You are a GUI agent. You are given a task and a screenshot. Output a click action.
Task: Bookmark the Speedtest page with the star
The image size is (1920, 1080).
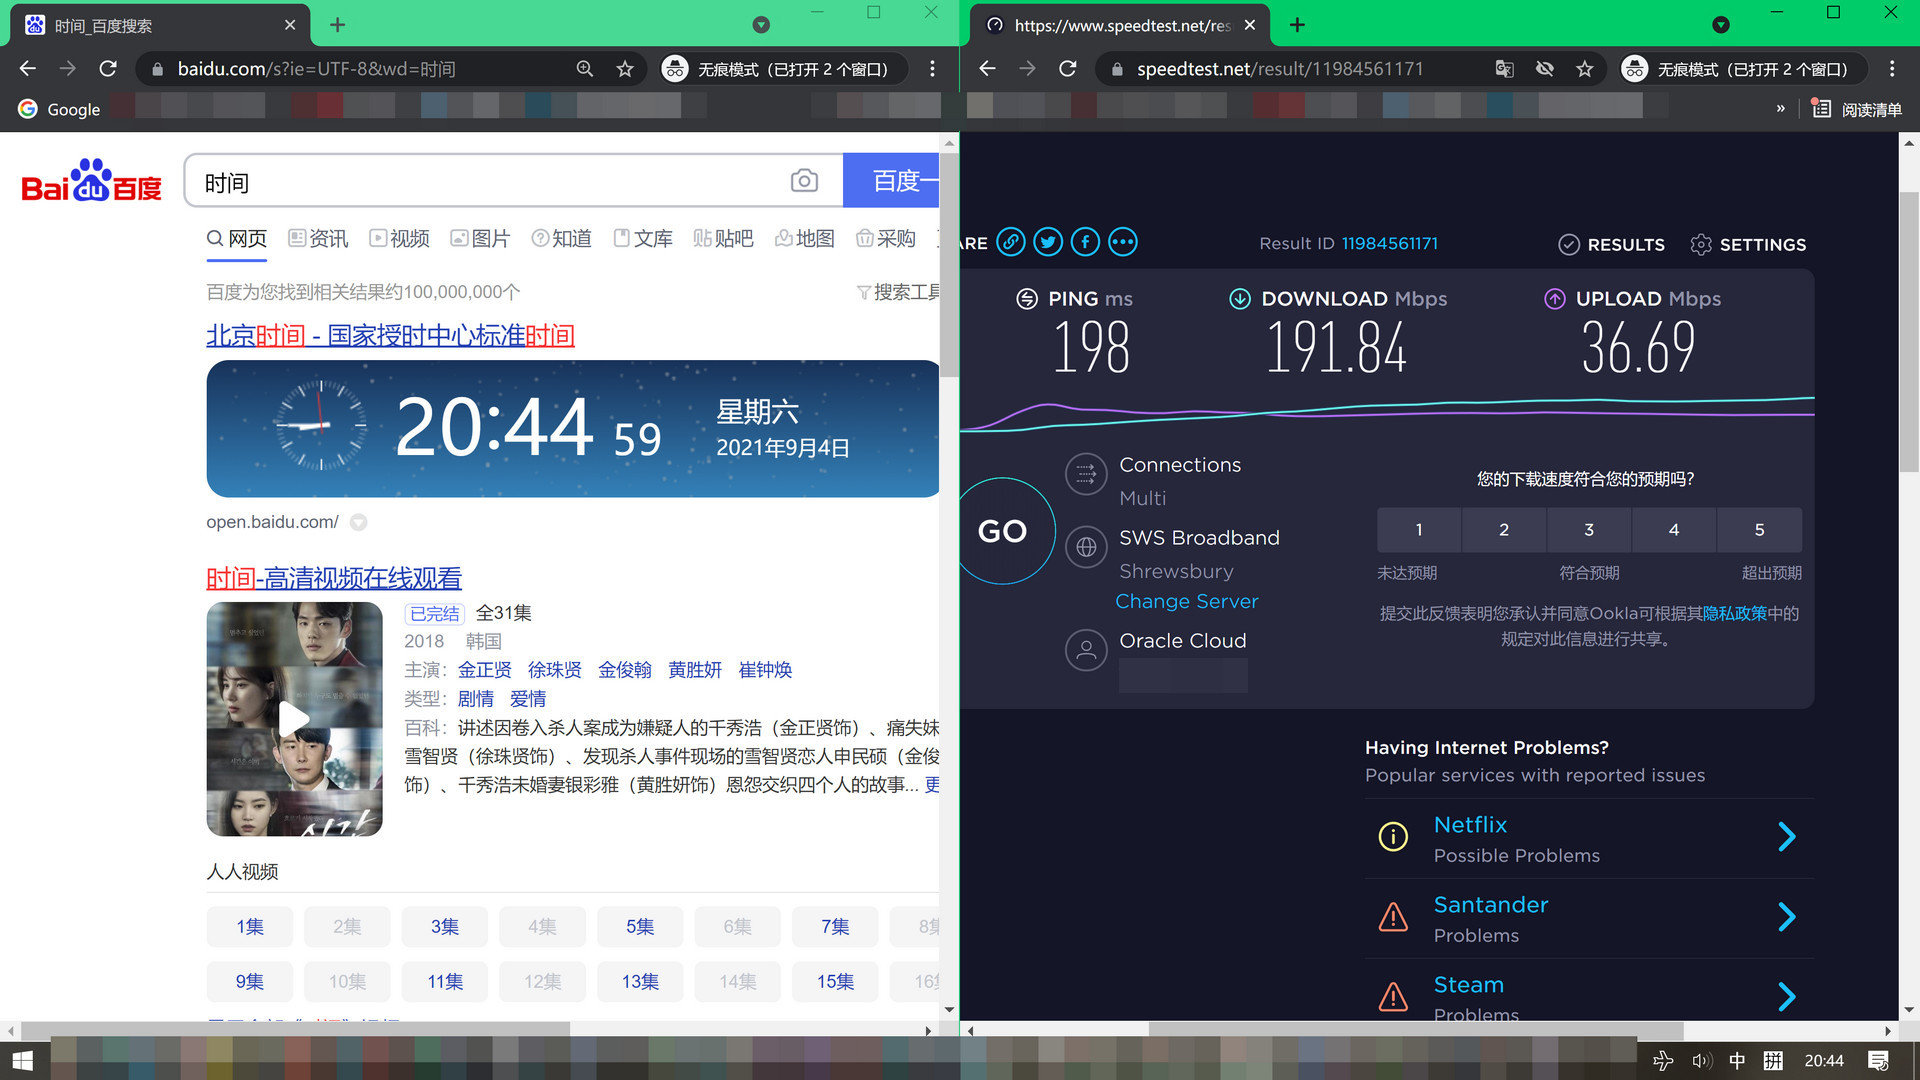[x=1584, y=69]
